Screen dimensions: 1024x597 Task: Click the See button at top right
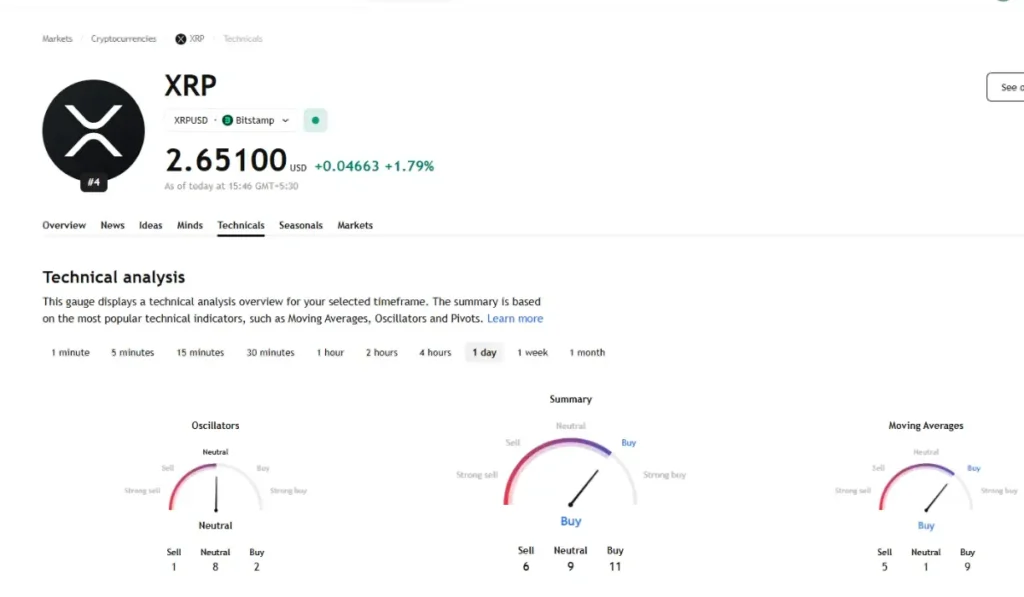pyautogui.click(x=1006, y=87)
